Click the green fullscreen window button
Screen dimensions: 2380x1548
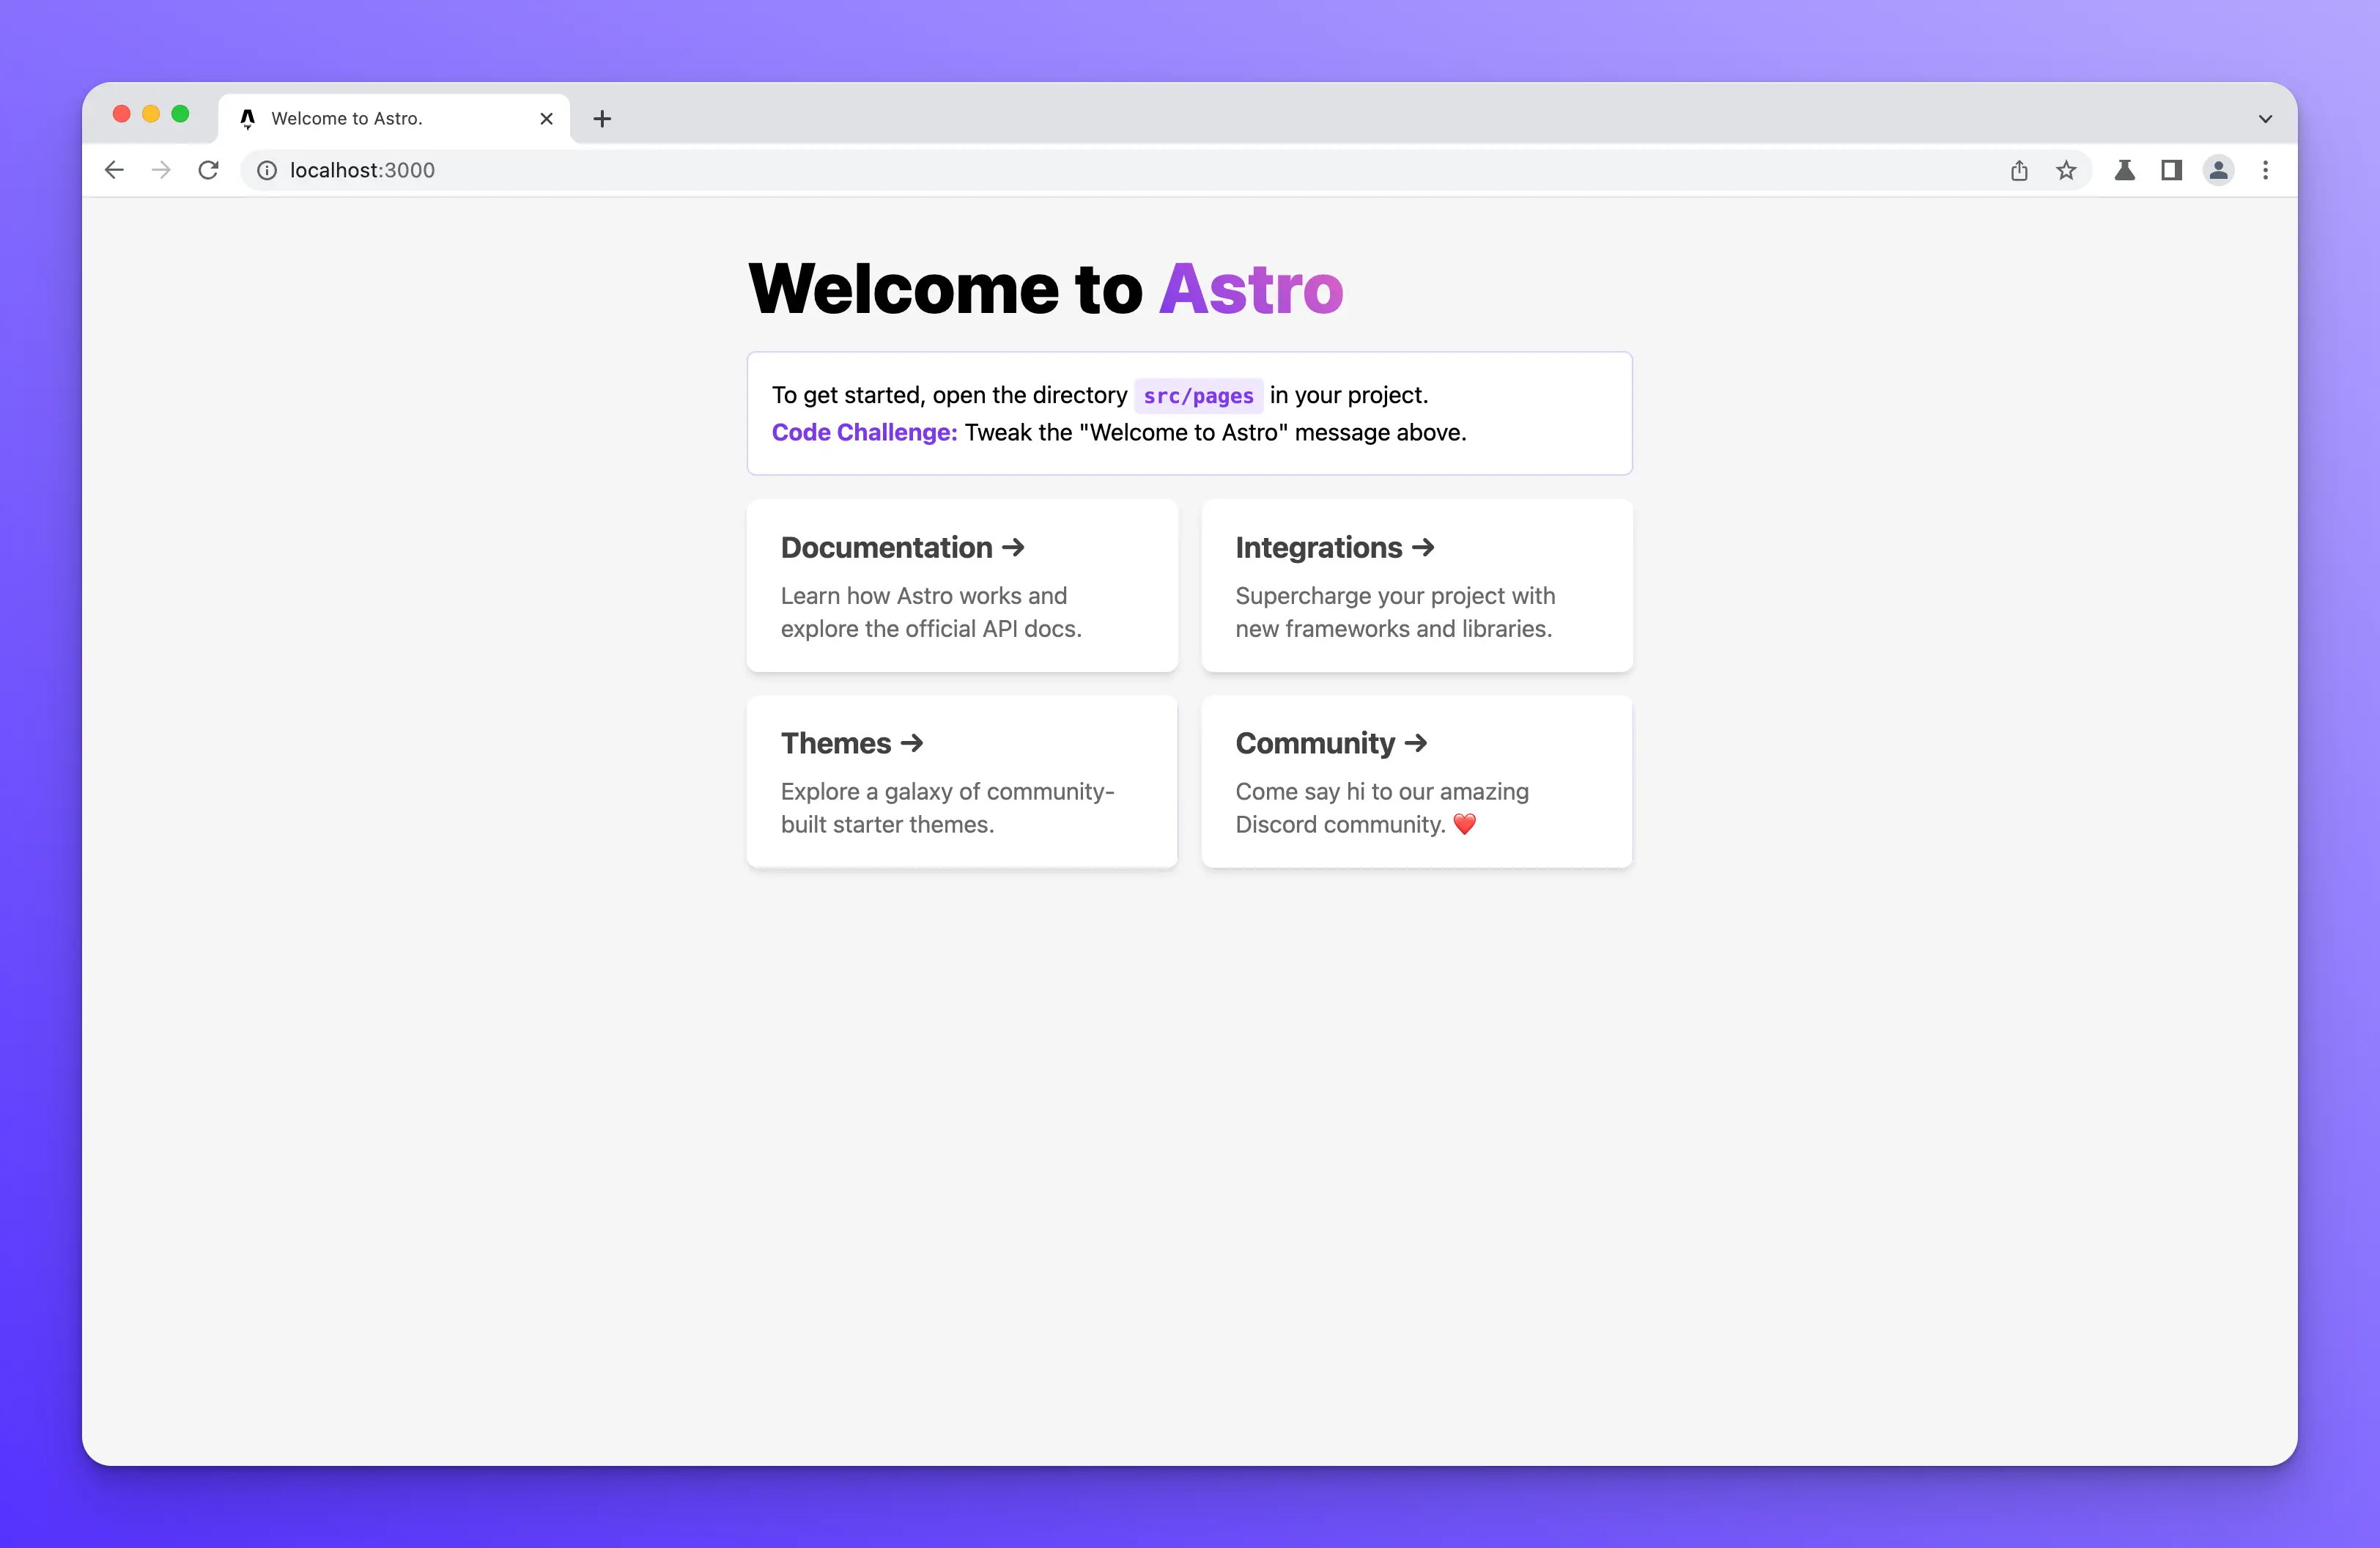[180, 114]
